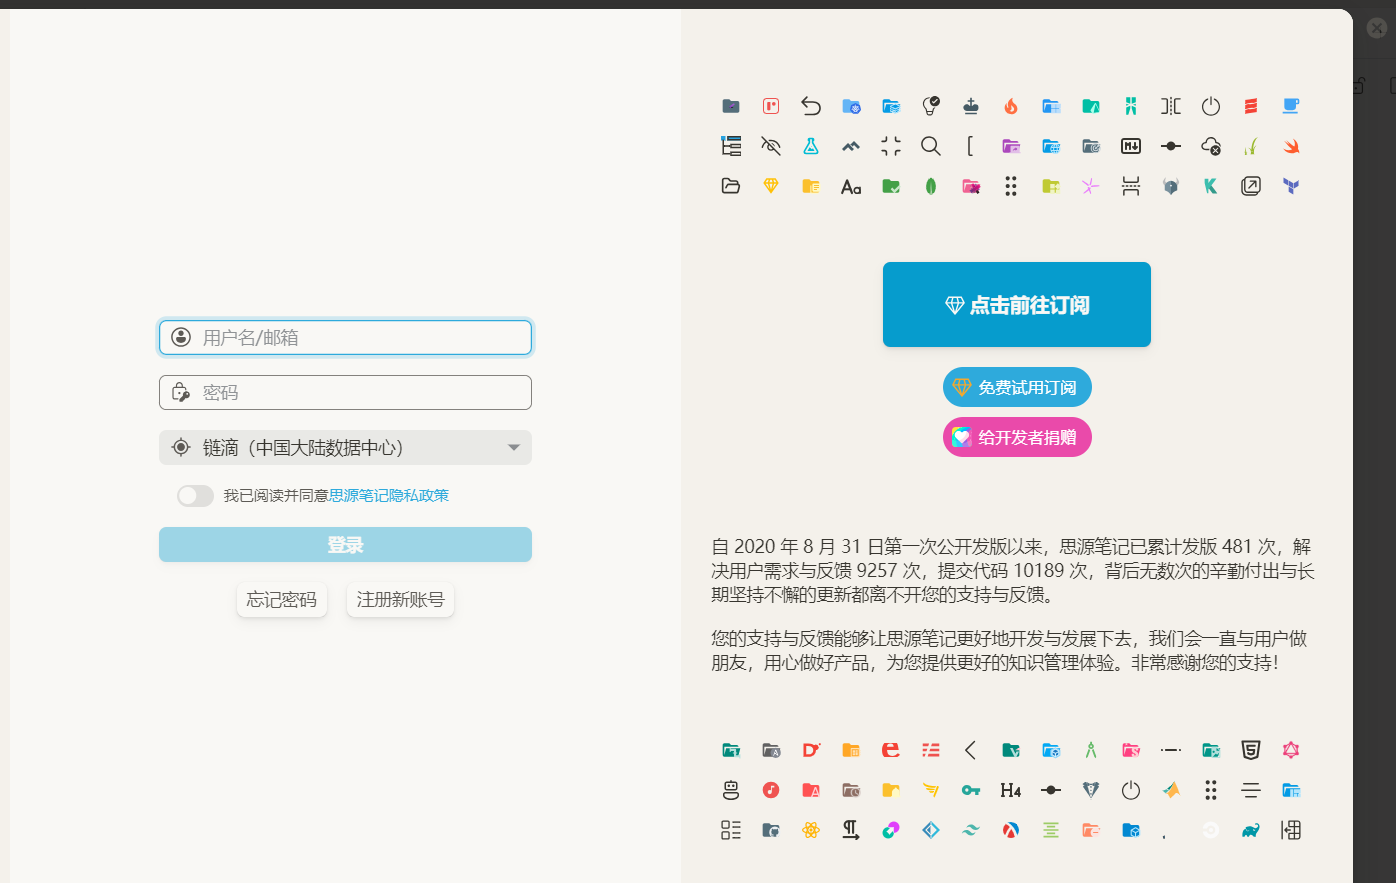Click the red music note icon
Image resolution: width=1396 pixels, height=883 pixels.
pyautogui.click(x=770, y=790)
